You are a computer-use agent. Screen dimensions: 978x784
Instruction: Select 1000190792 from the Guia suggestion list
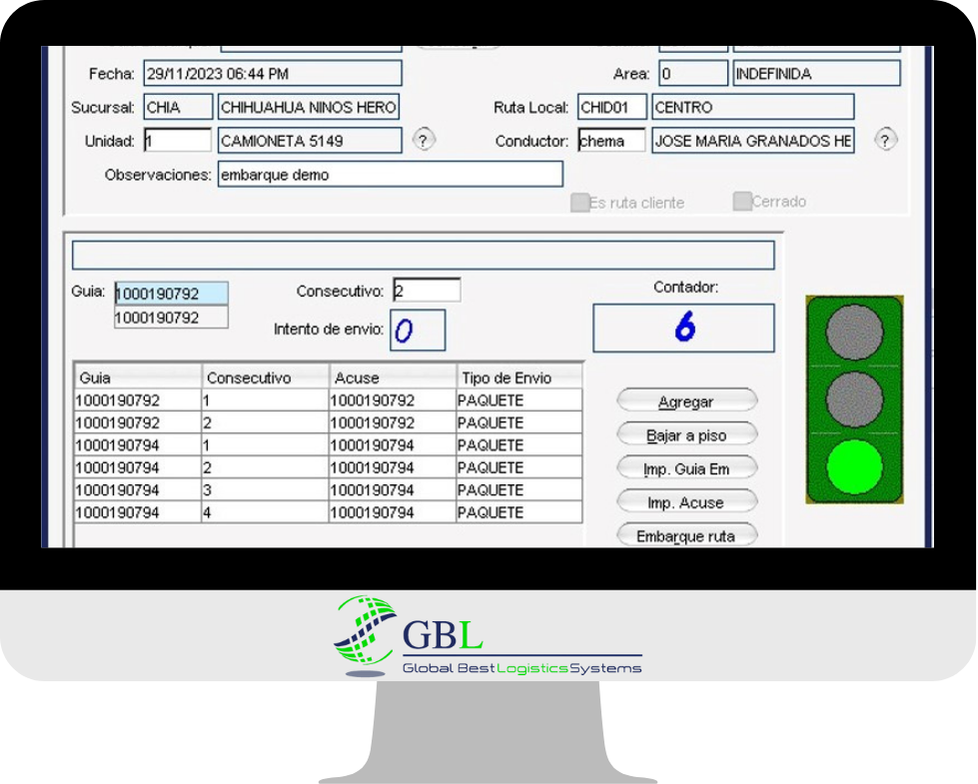click(170, 316)
